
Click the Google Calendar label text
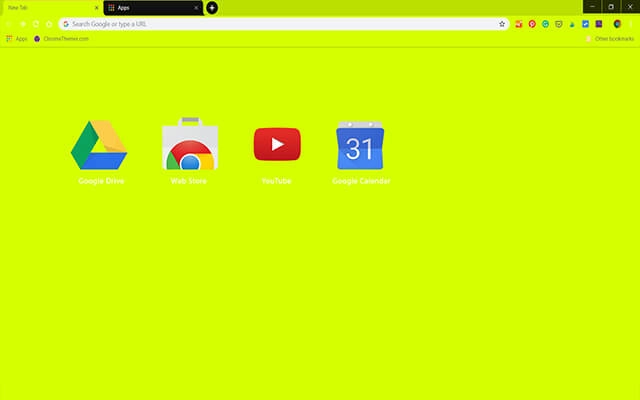coord(361,181)
